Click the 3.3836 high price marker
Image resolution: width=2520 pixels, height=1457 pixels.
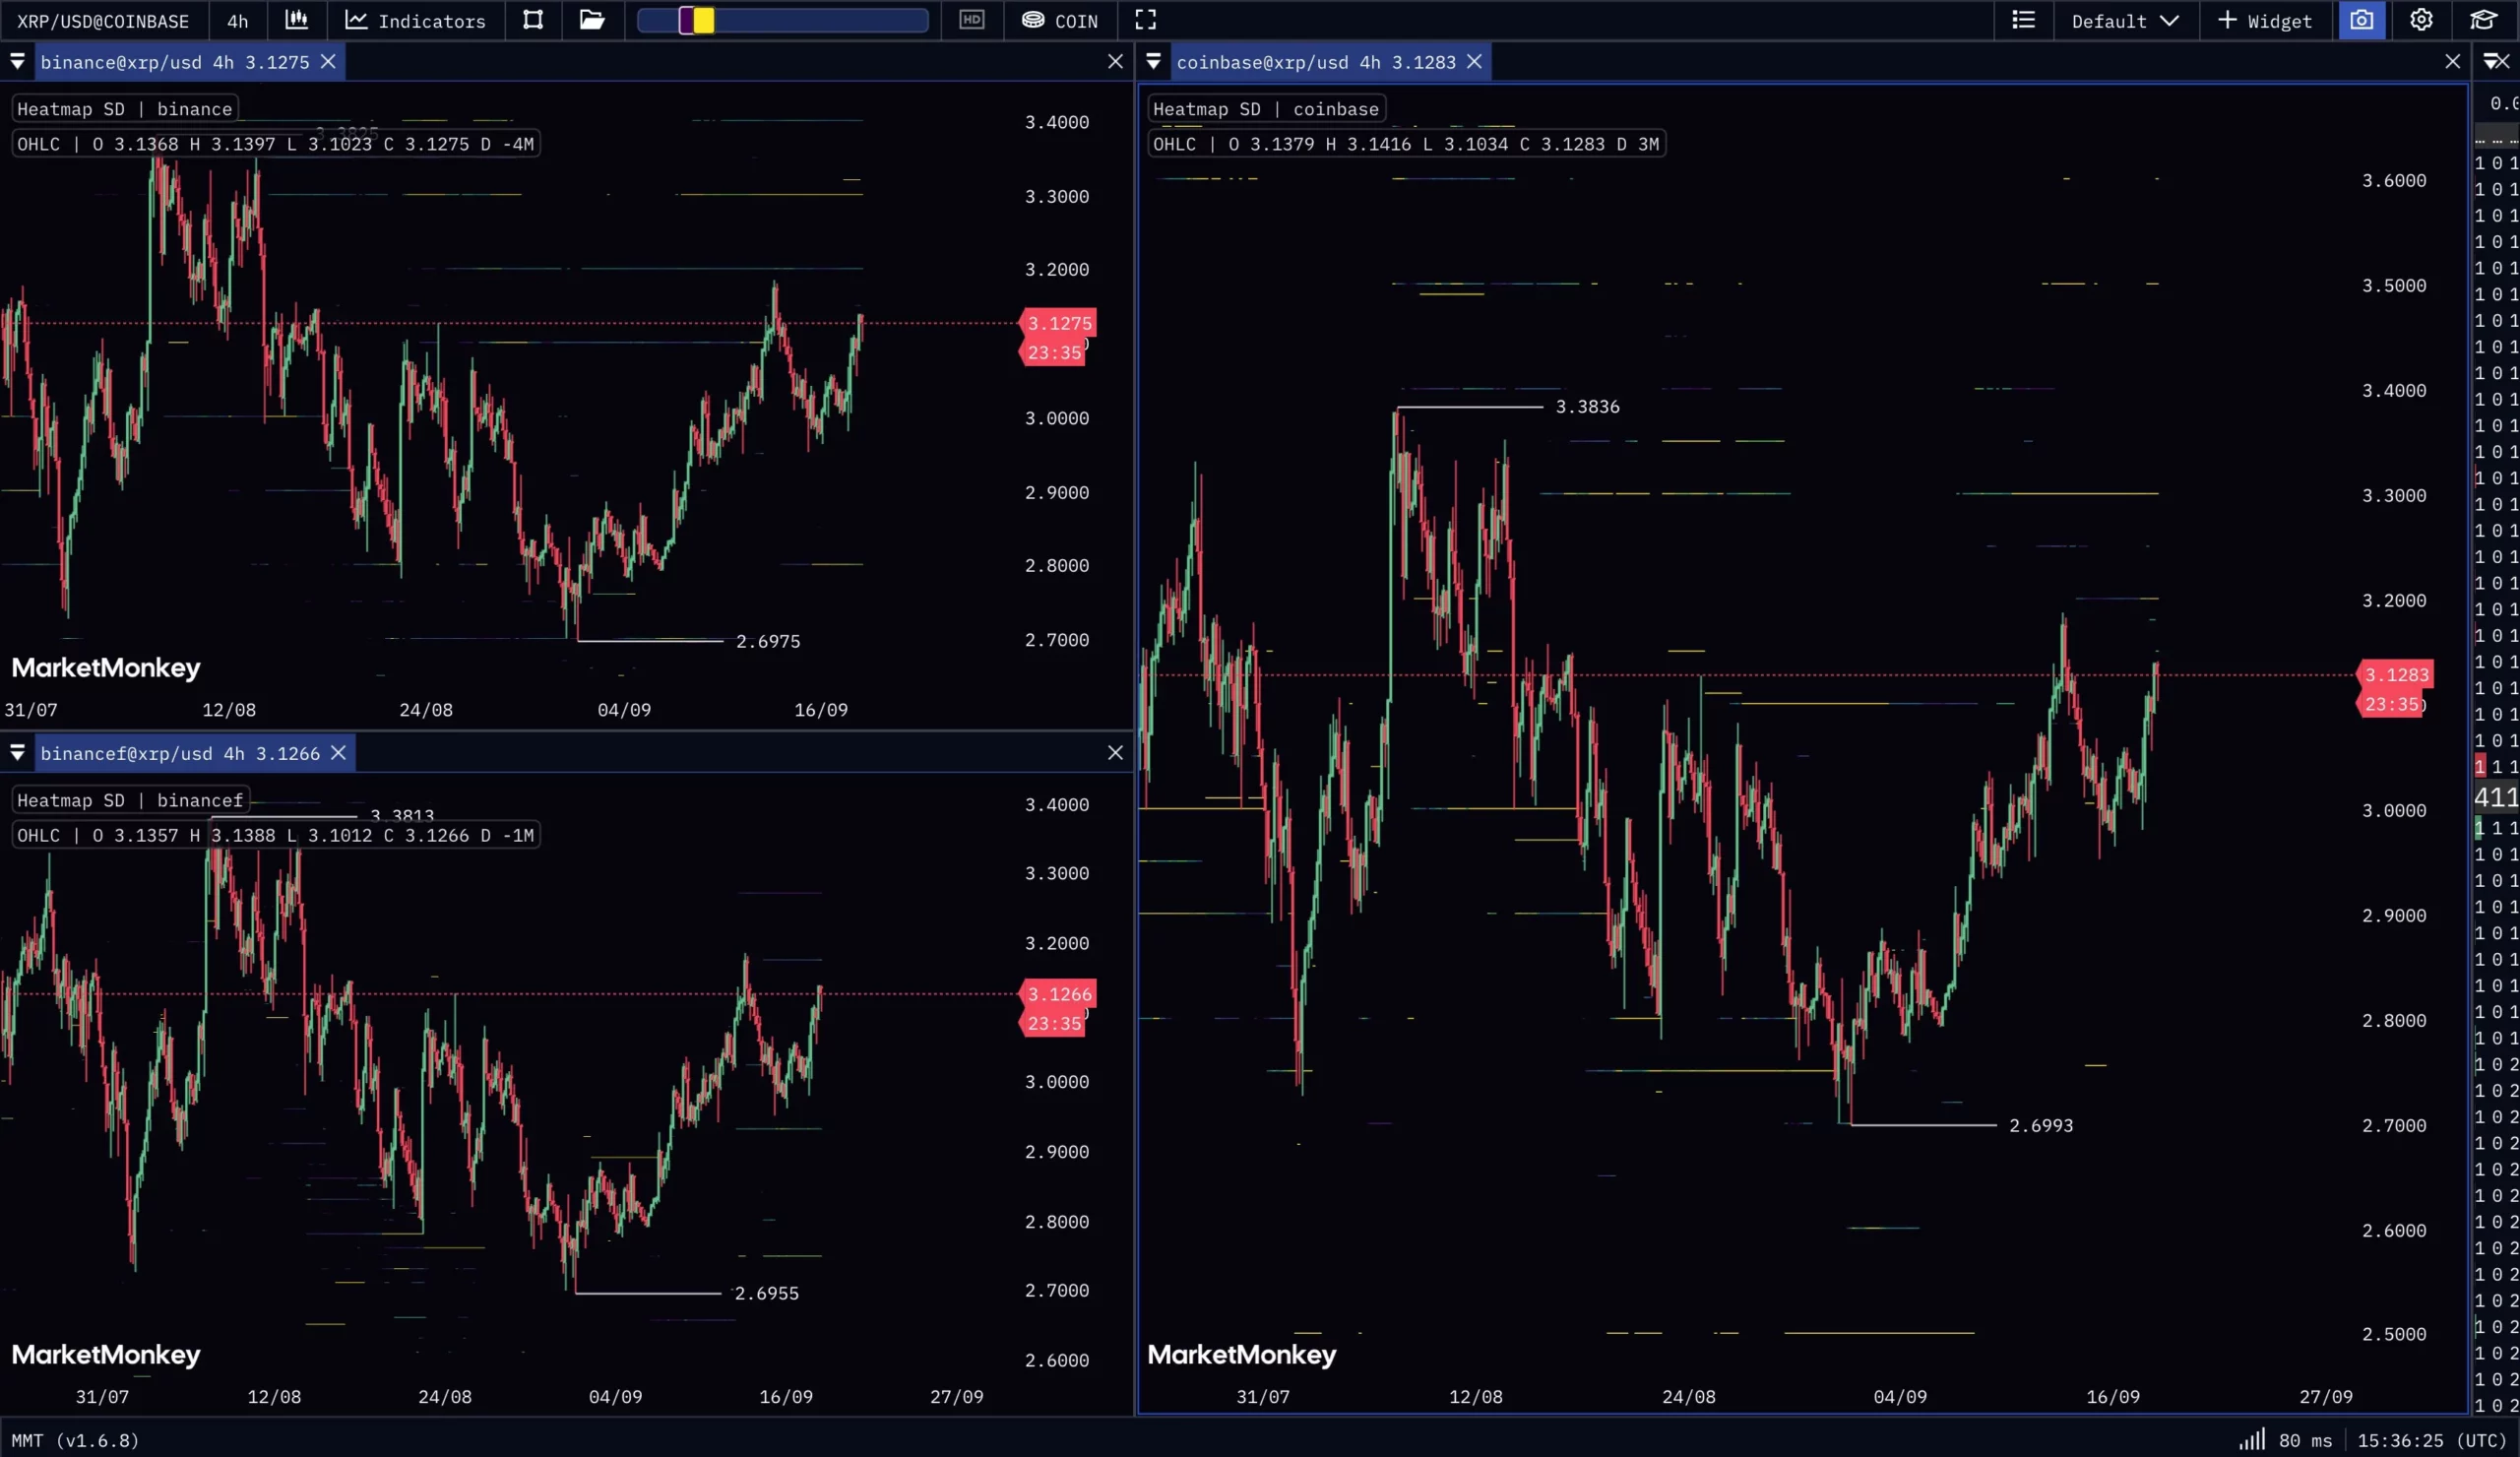tap(1587, 407)
